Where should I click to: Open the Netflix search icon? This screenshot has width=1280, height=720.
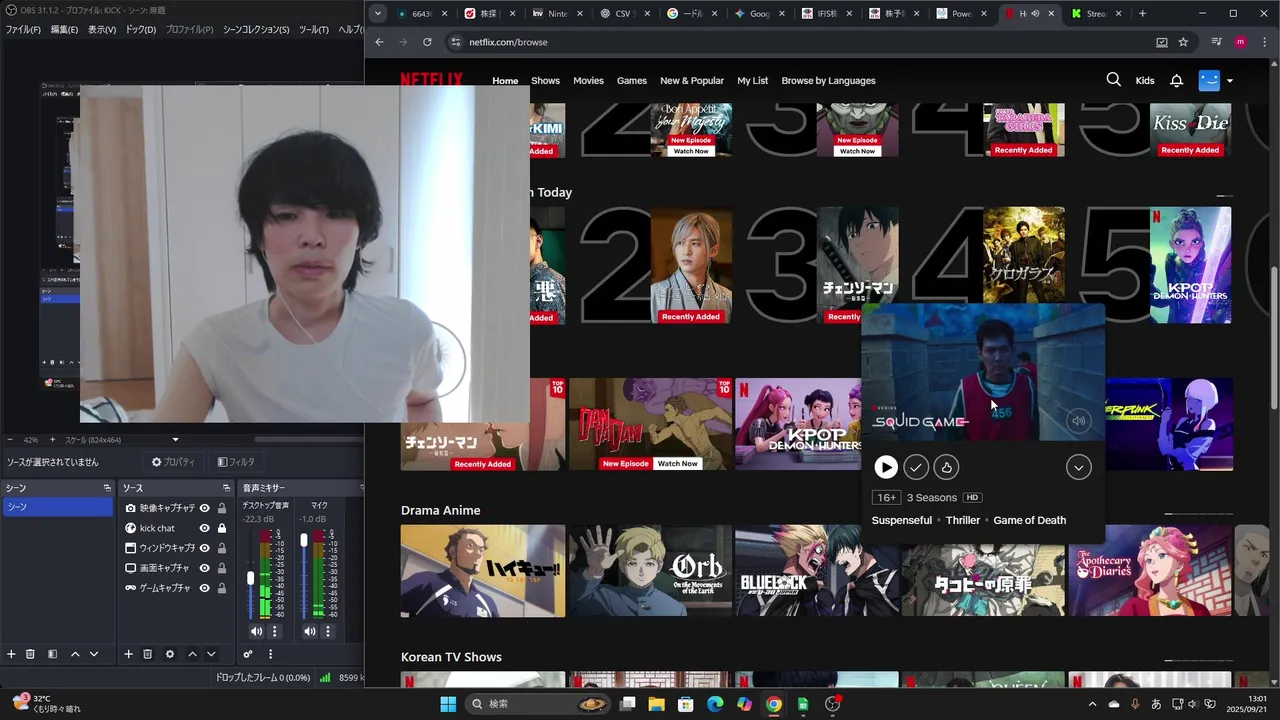pyautogui.click(x=1113, y=80)
